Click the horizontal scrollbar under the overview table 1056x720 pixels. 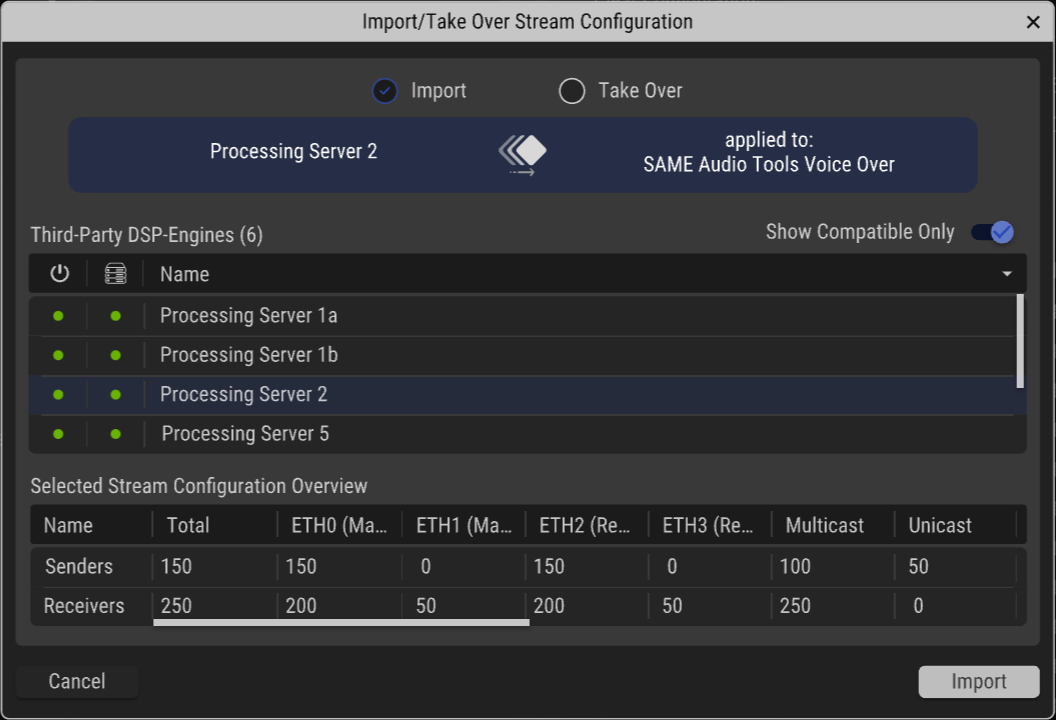pos(341,622)
